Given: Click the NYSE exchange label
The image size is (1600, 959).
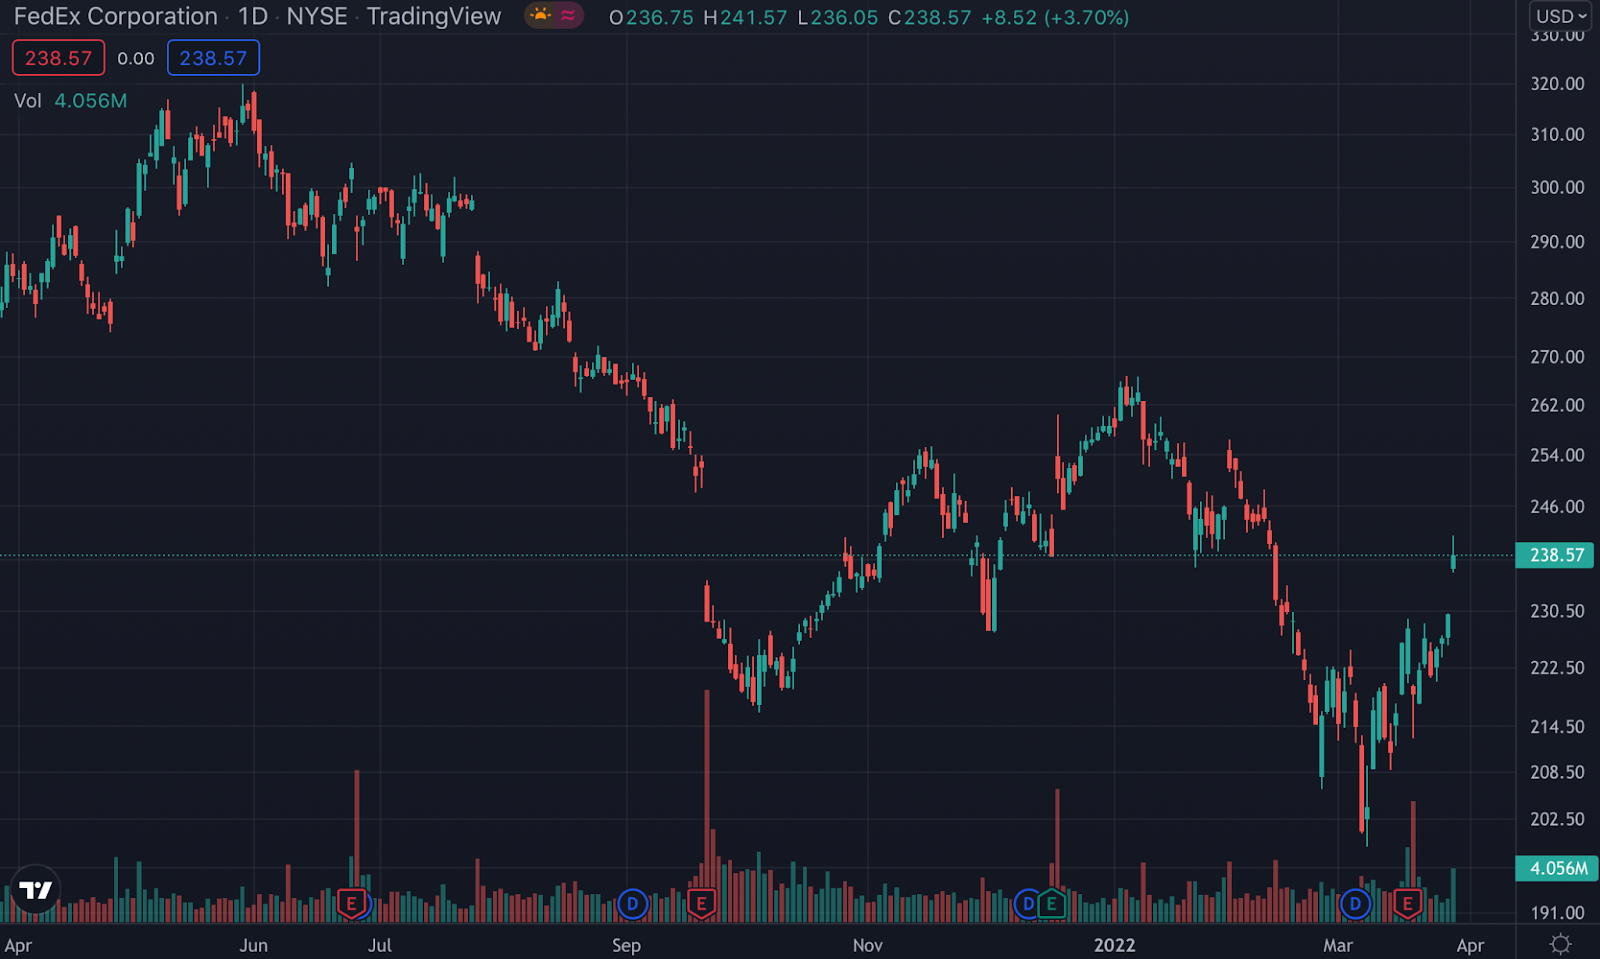Looking at the screenshot, I should [x=317, y=16].
